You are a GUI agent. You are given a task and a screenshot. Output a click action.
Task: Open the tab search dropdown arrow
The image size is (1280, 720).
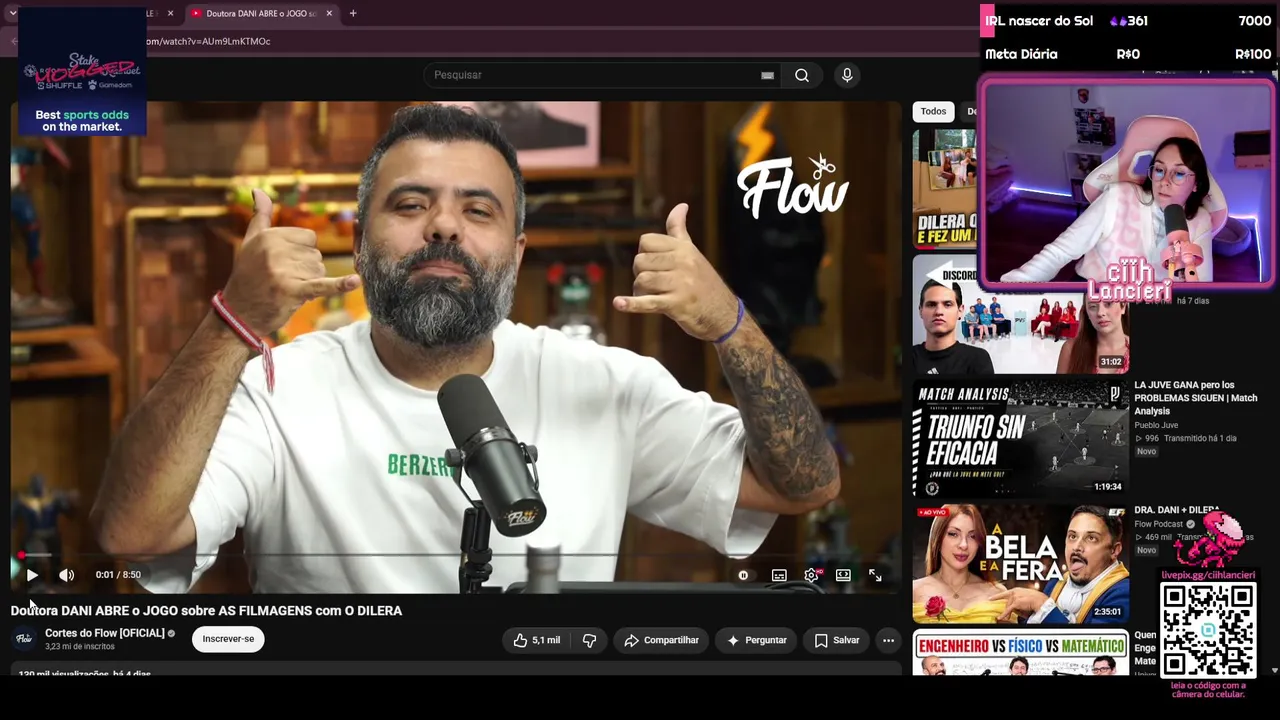(12, 14)
